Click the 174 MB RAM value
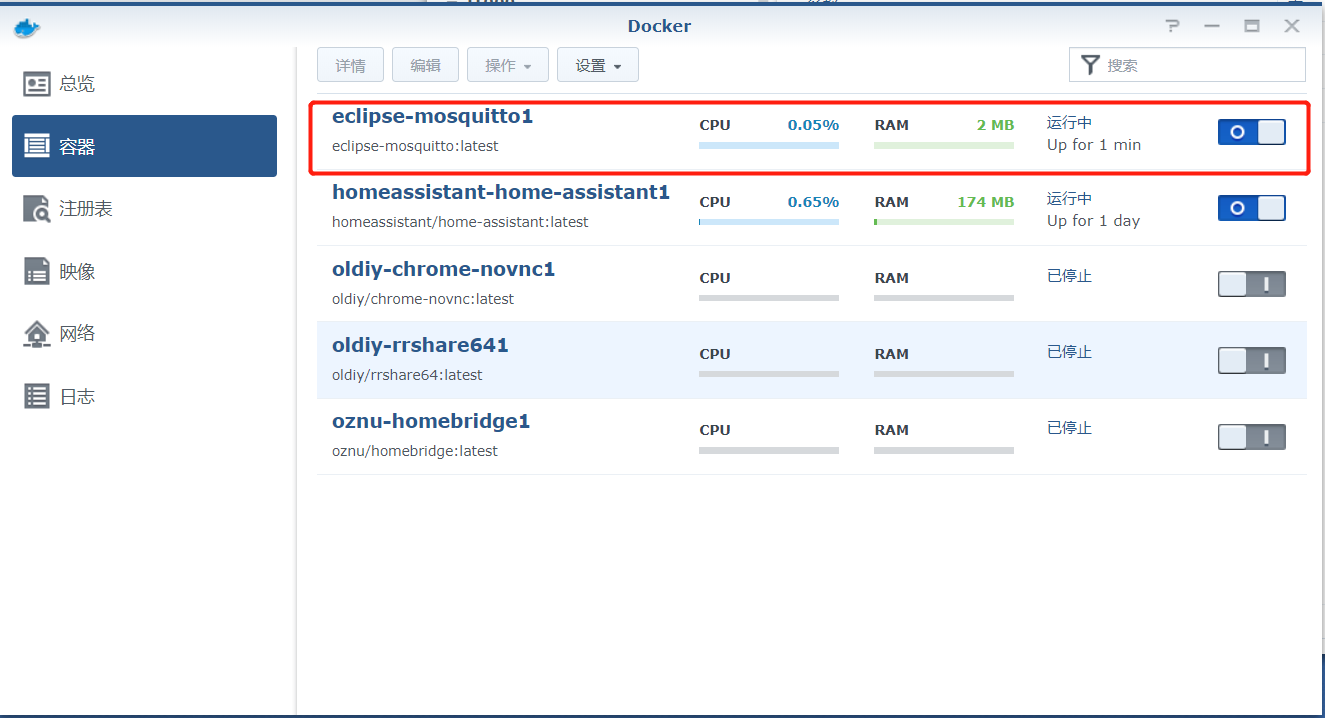This screenshot has height=718, width=1325. tap(985, 201)
